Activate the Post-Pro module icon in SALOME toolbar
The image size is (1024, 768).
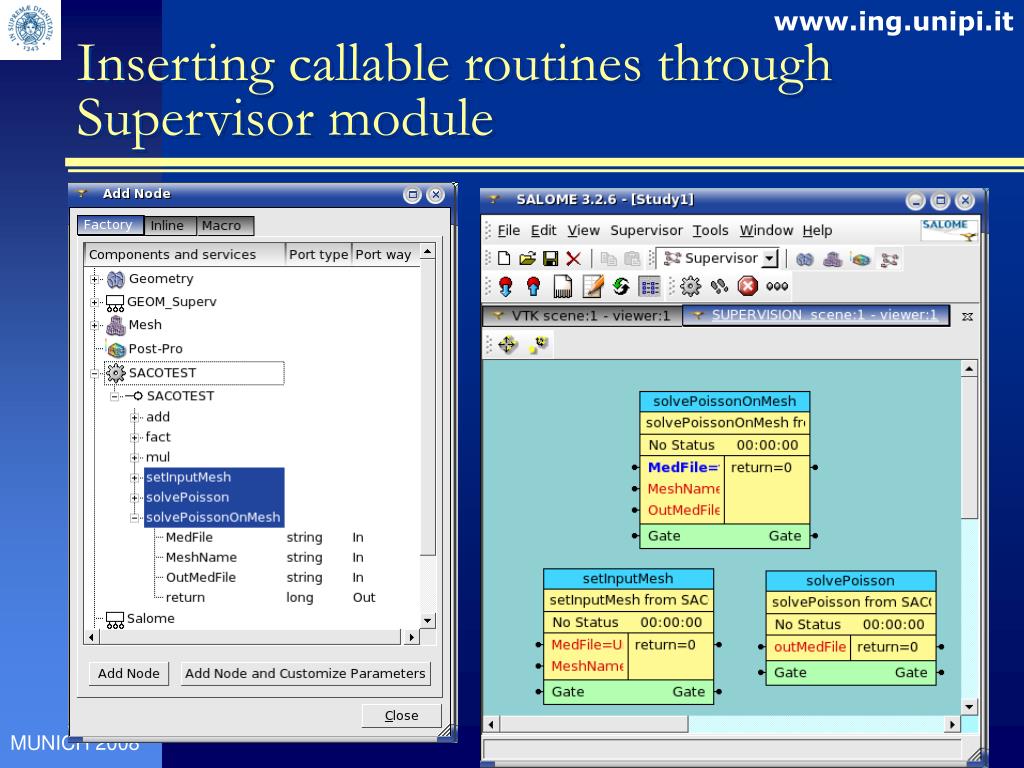click(861, 259)
